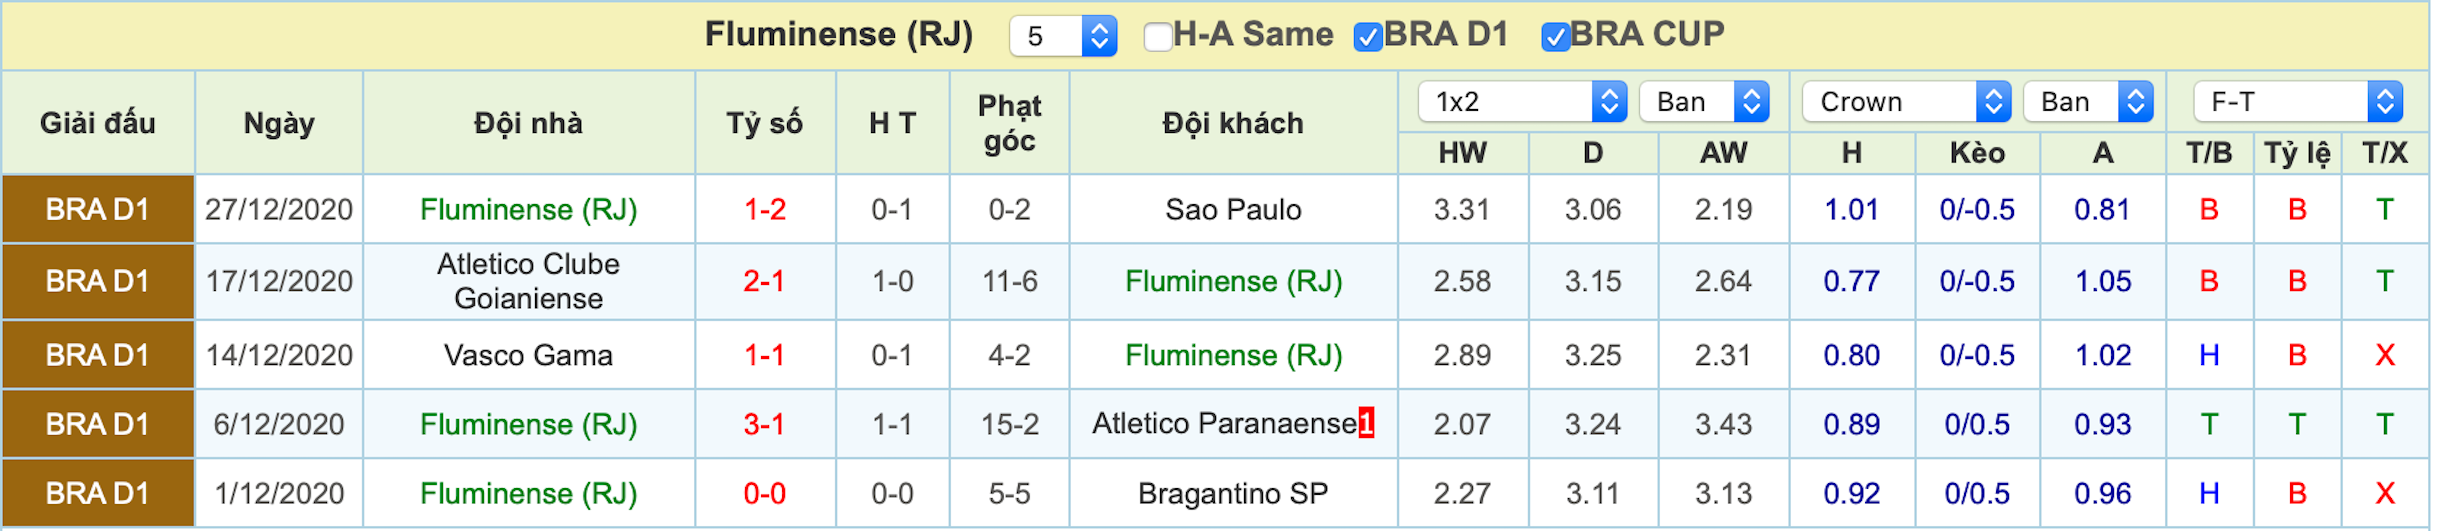Viewport: 2438px width, 531px height.
Task: Enable the H-A Same checkbox
Action: tap(1158, 37)
